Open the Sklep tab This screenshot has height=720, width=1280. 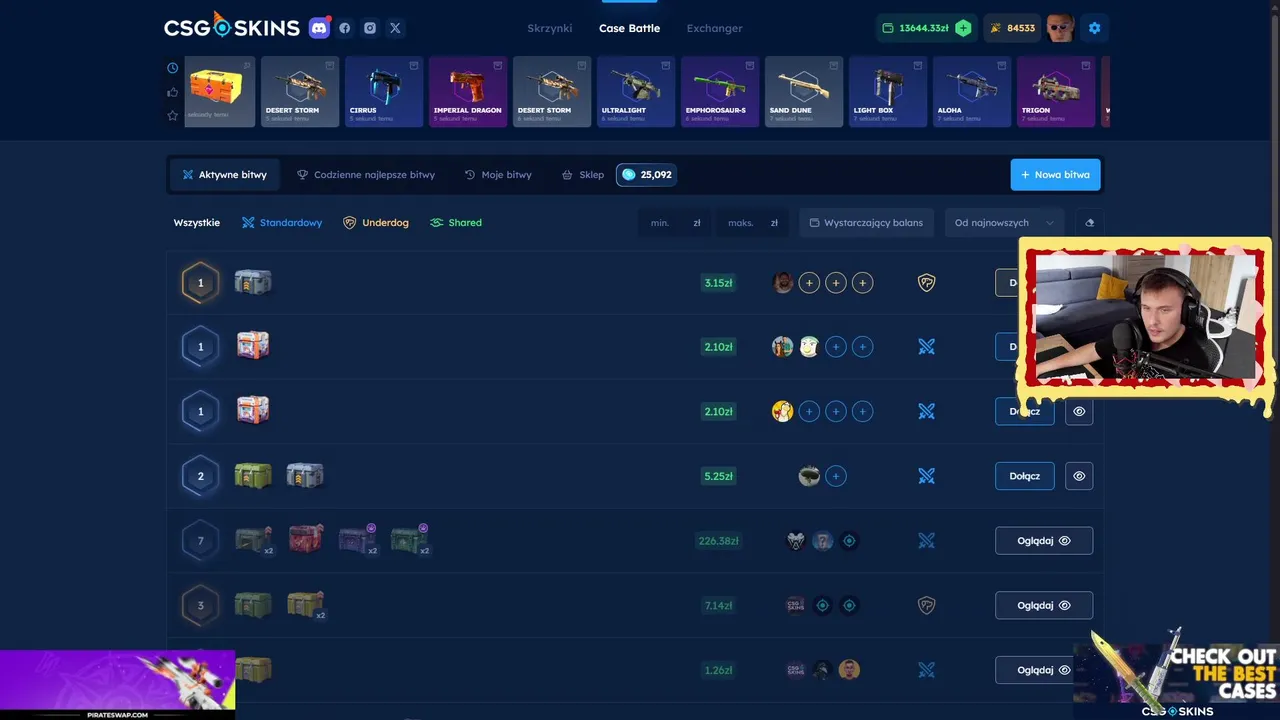point(583,175)
